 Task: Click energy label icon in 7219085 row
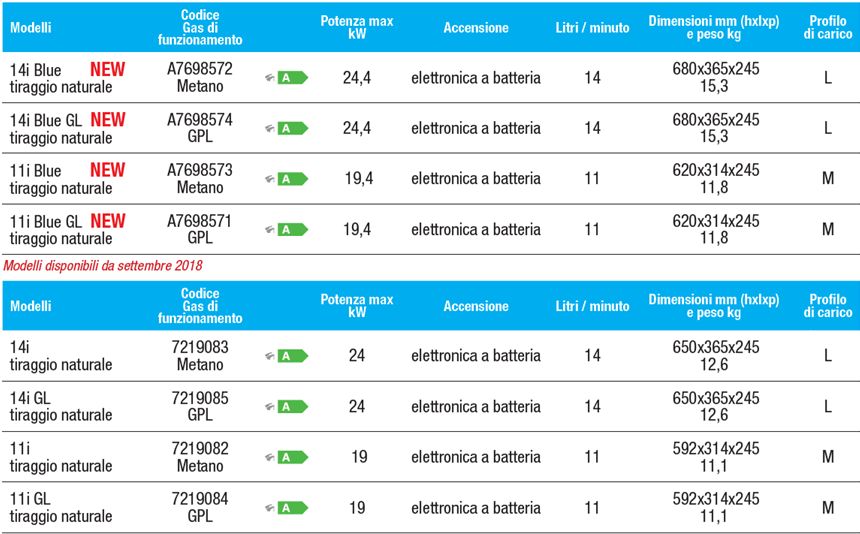[292, 407]
